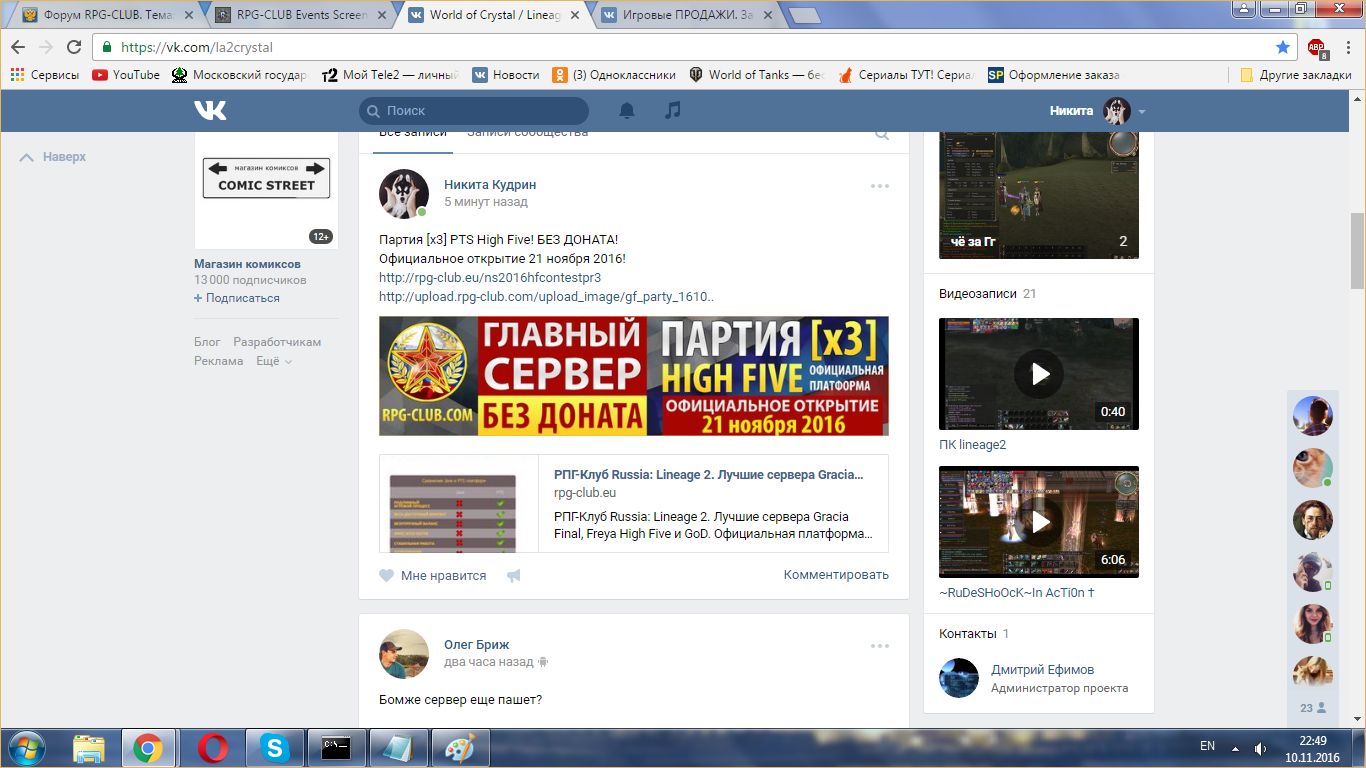1366x768 pixels.
Task: Switch to the RPG-CLUB Events browser tab
Action: pos(298,15)
